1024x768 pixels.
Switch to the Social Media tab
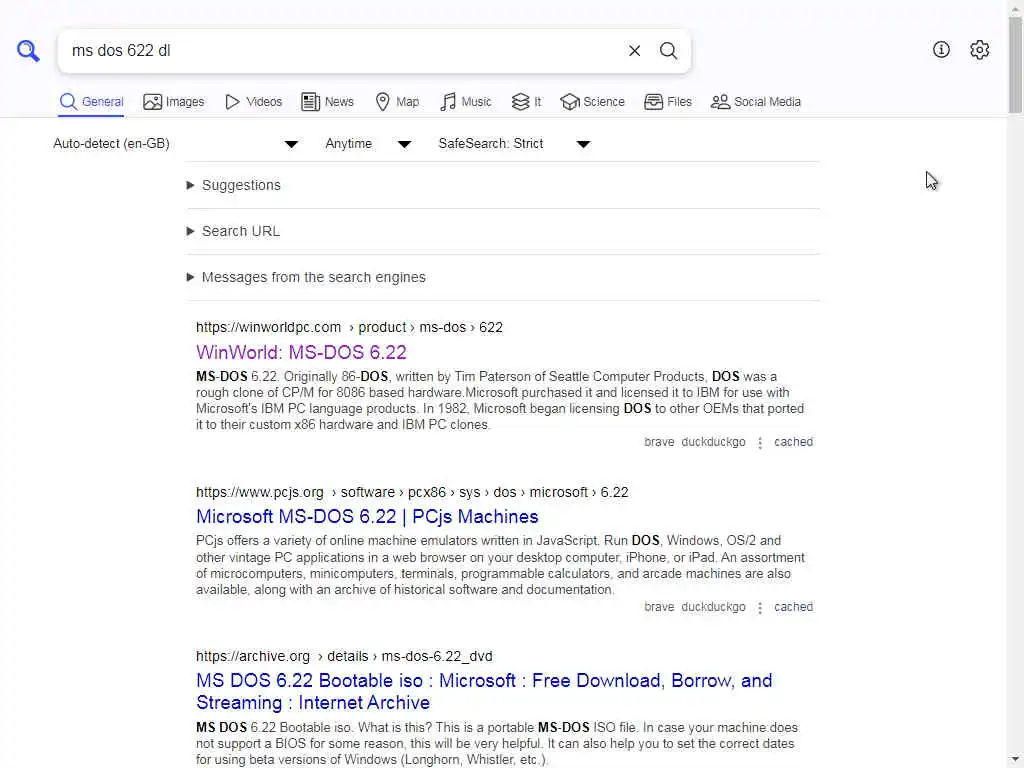756,102
